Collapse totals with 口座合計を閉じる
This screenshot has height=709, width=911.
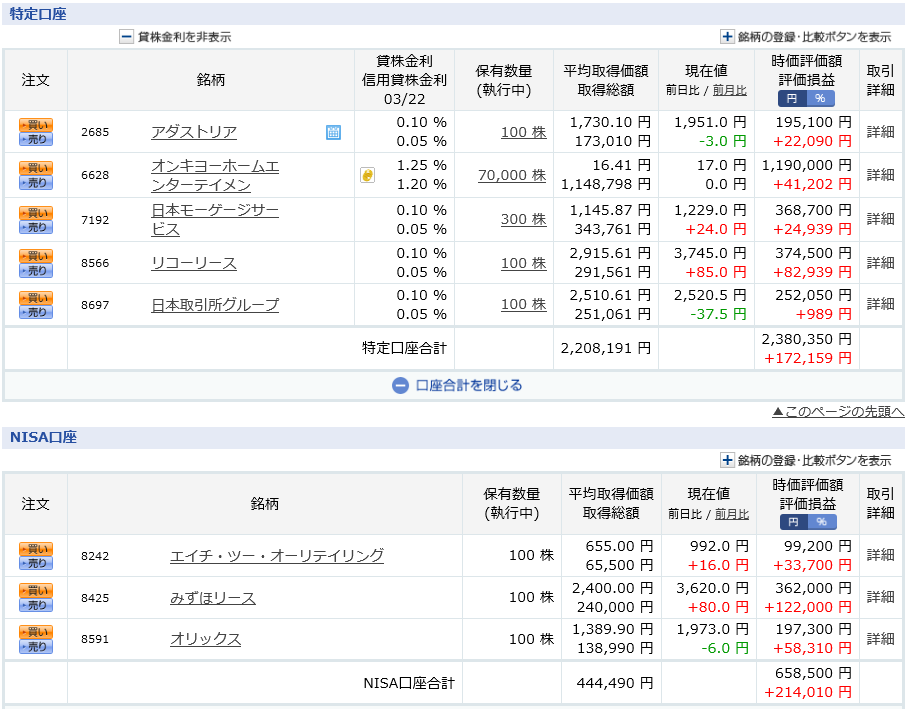point(457,385)
